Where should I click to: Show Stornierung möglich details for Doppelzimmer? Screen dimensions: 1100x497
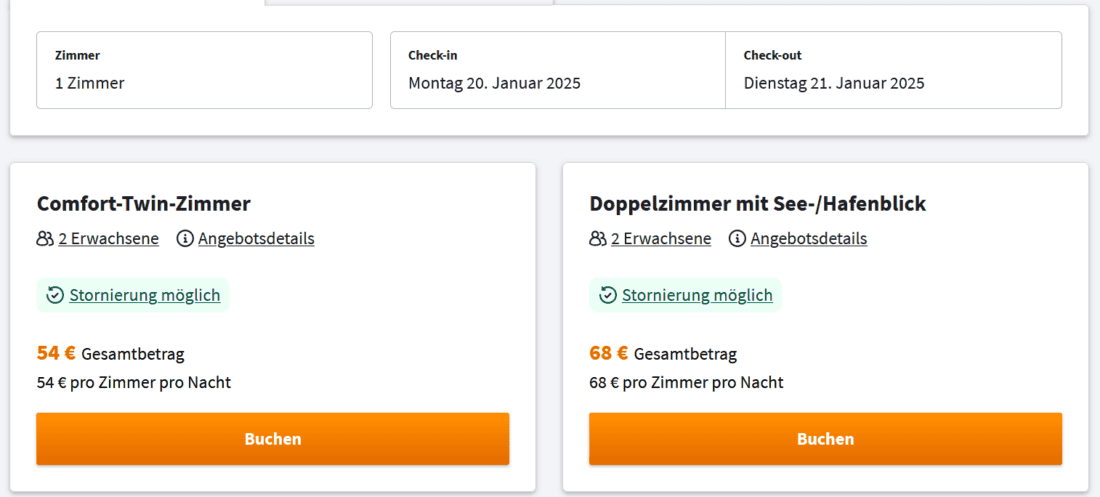(x=697, y=295)
